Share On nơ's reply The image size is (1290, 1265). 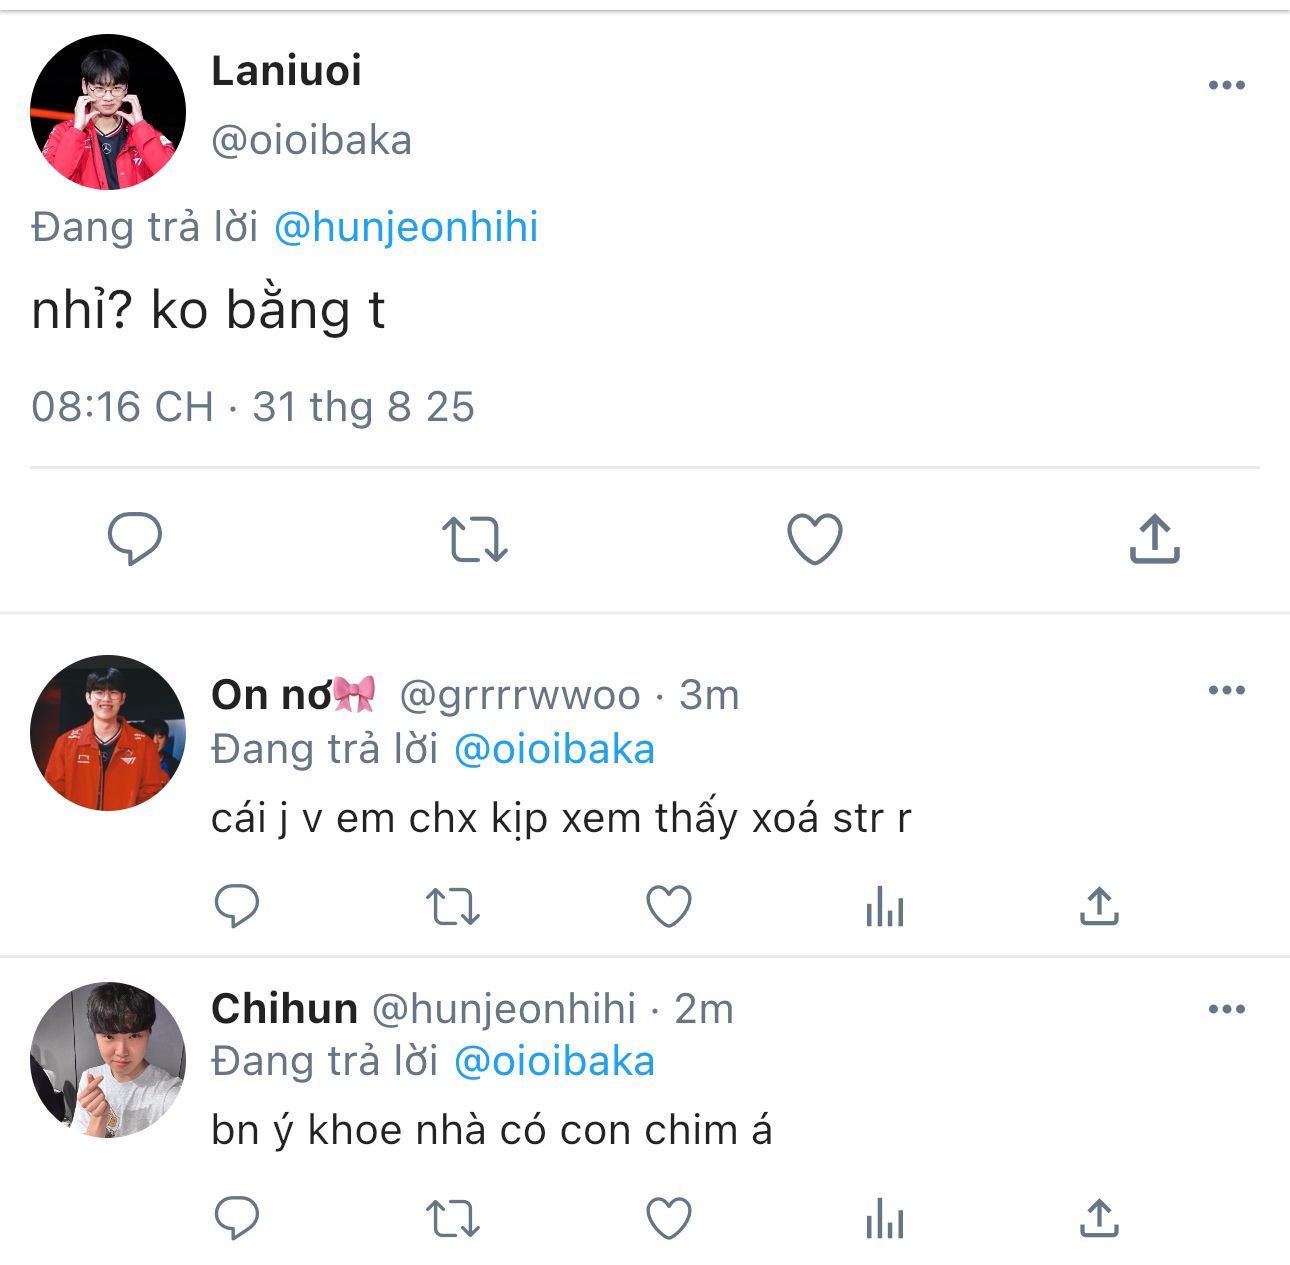pyautogui.click(x=1099, y=907)
